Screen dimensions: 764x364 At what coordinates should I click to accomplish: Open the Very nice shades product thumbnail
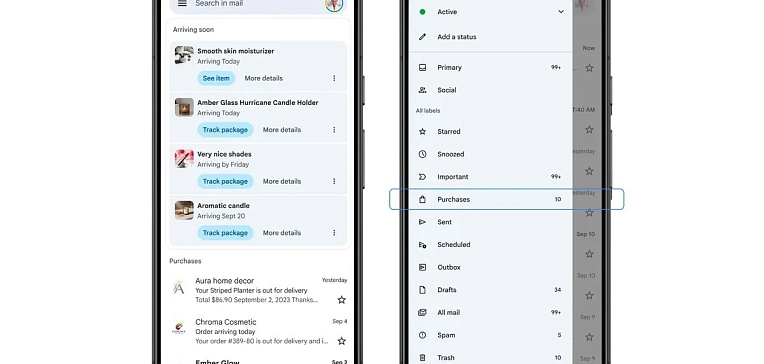coord(184,159)
